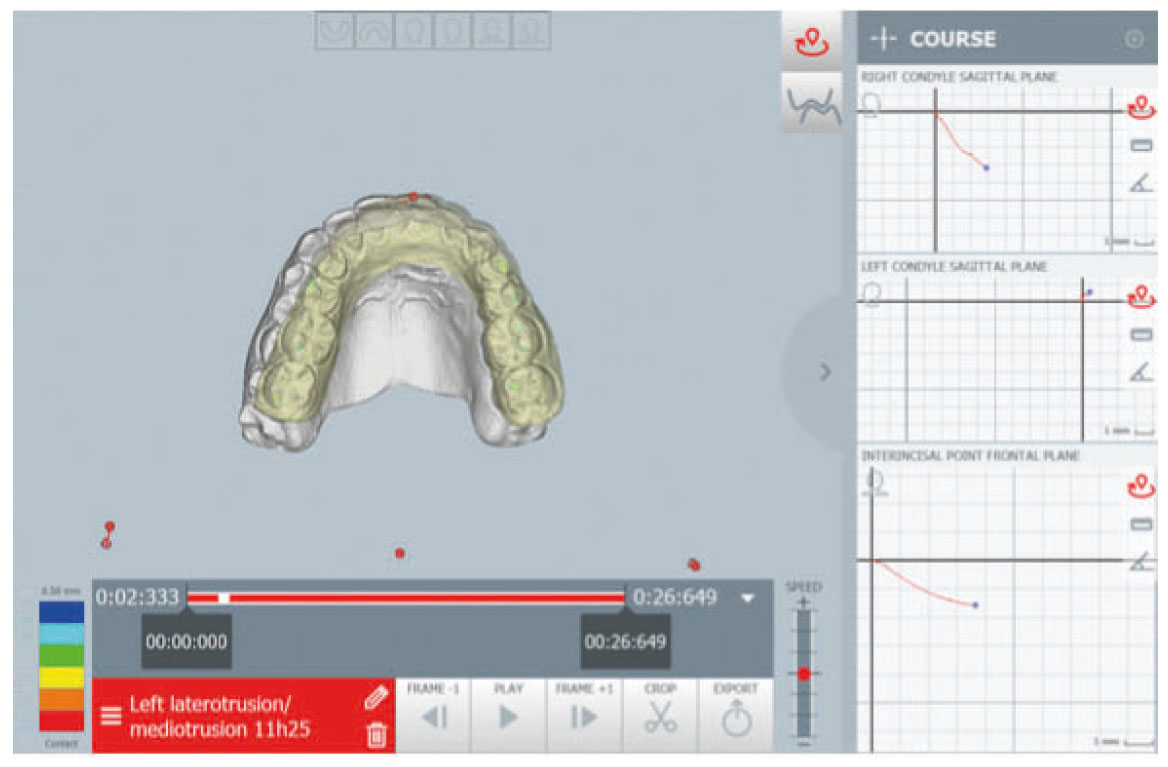Delete the Left laterotrusion recording

(x=376, y=735)
